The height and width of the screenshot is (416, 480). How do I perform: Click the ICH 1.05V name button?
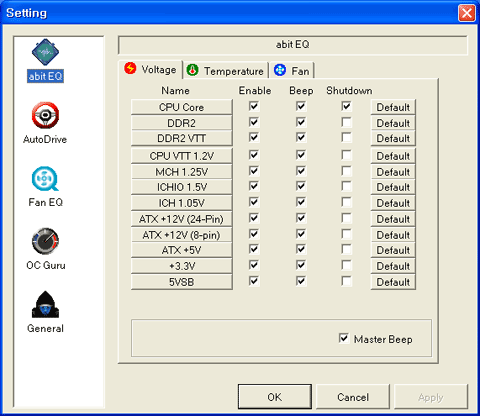point(182,203)
